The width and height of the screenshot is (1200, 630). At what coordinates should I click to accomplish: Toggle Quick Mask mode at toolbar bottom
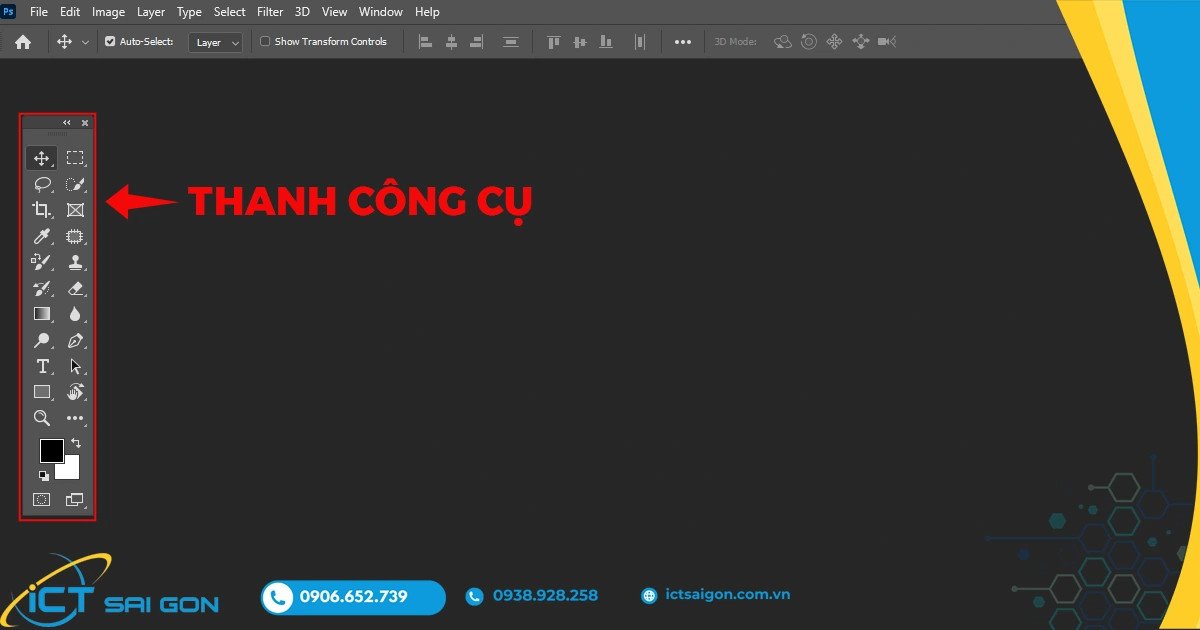click(41, 498)
